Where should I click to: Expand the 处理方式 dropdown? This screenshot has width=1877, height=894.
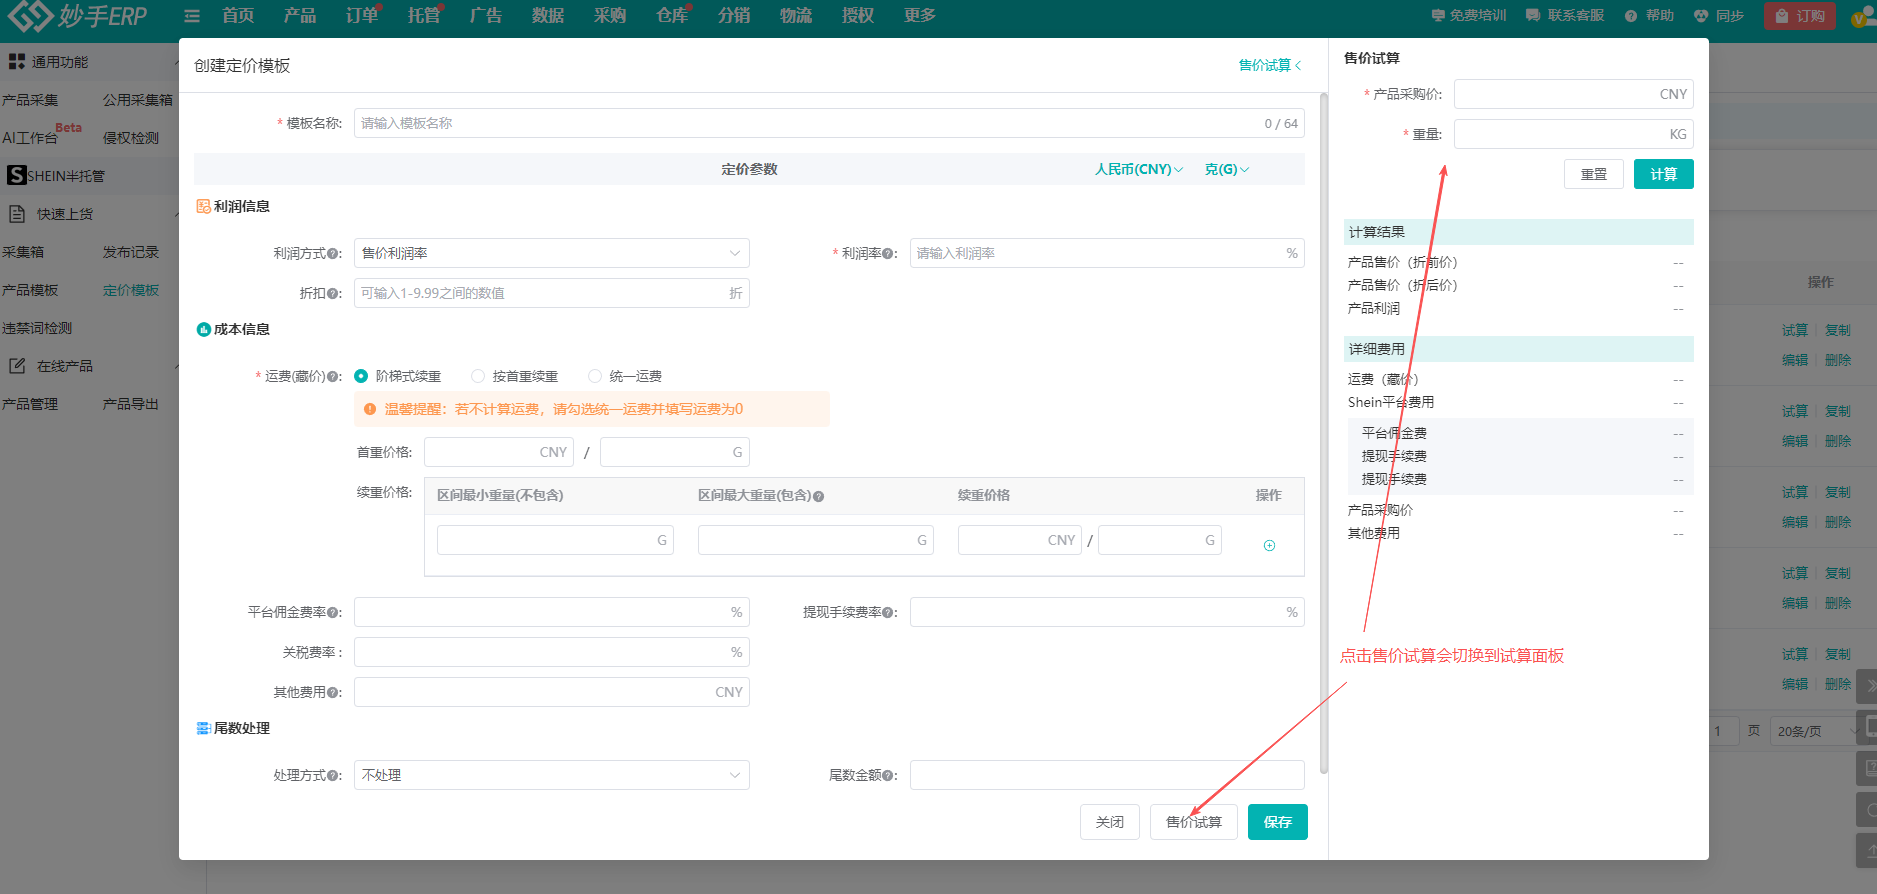551,775
